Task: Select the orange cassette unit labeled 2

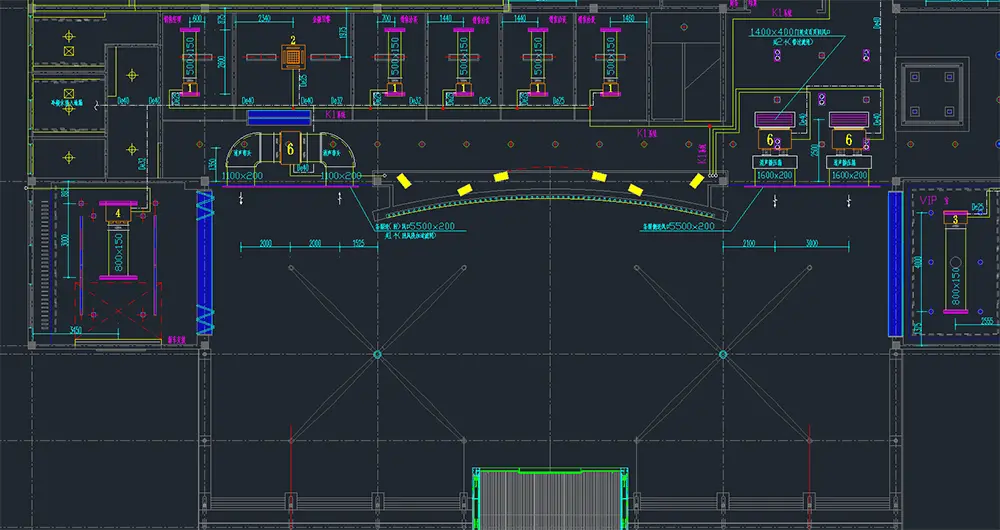Action: coord(293,57)
